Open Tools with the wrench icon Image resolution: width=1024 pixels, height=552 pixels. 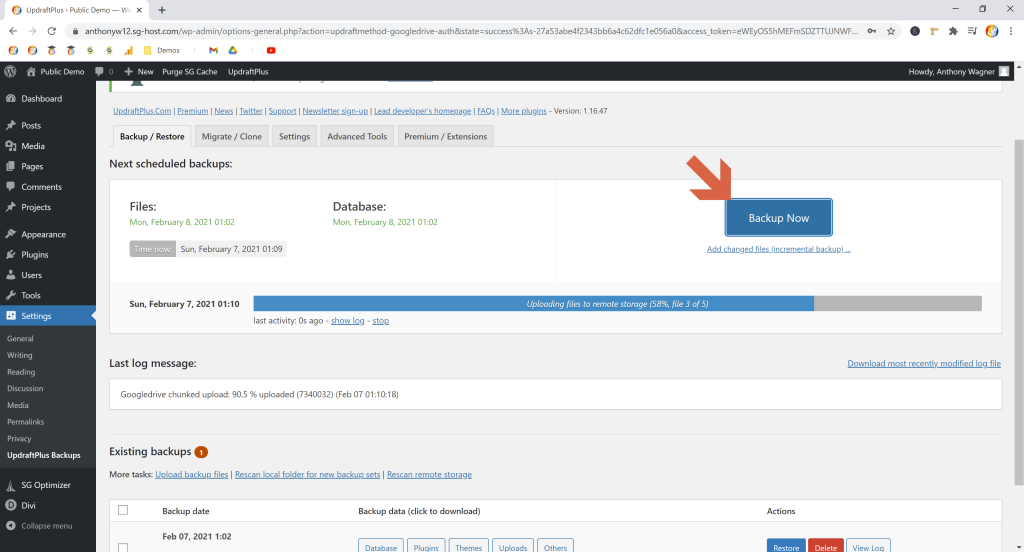tap(10, 295)
